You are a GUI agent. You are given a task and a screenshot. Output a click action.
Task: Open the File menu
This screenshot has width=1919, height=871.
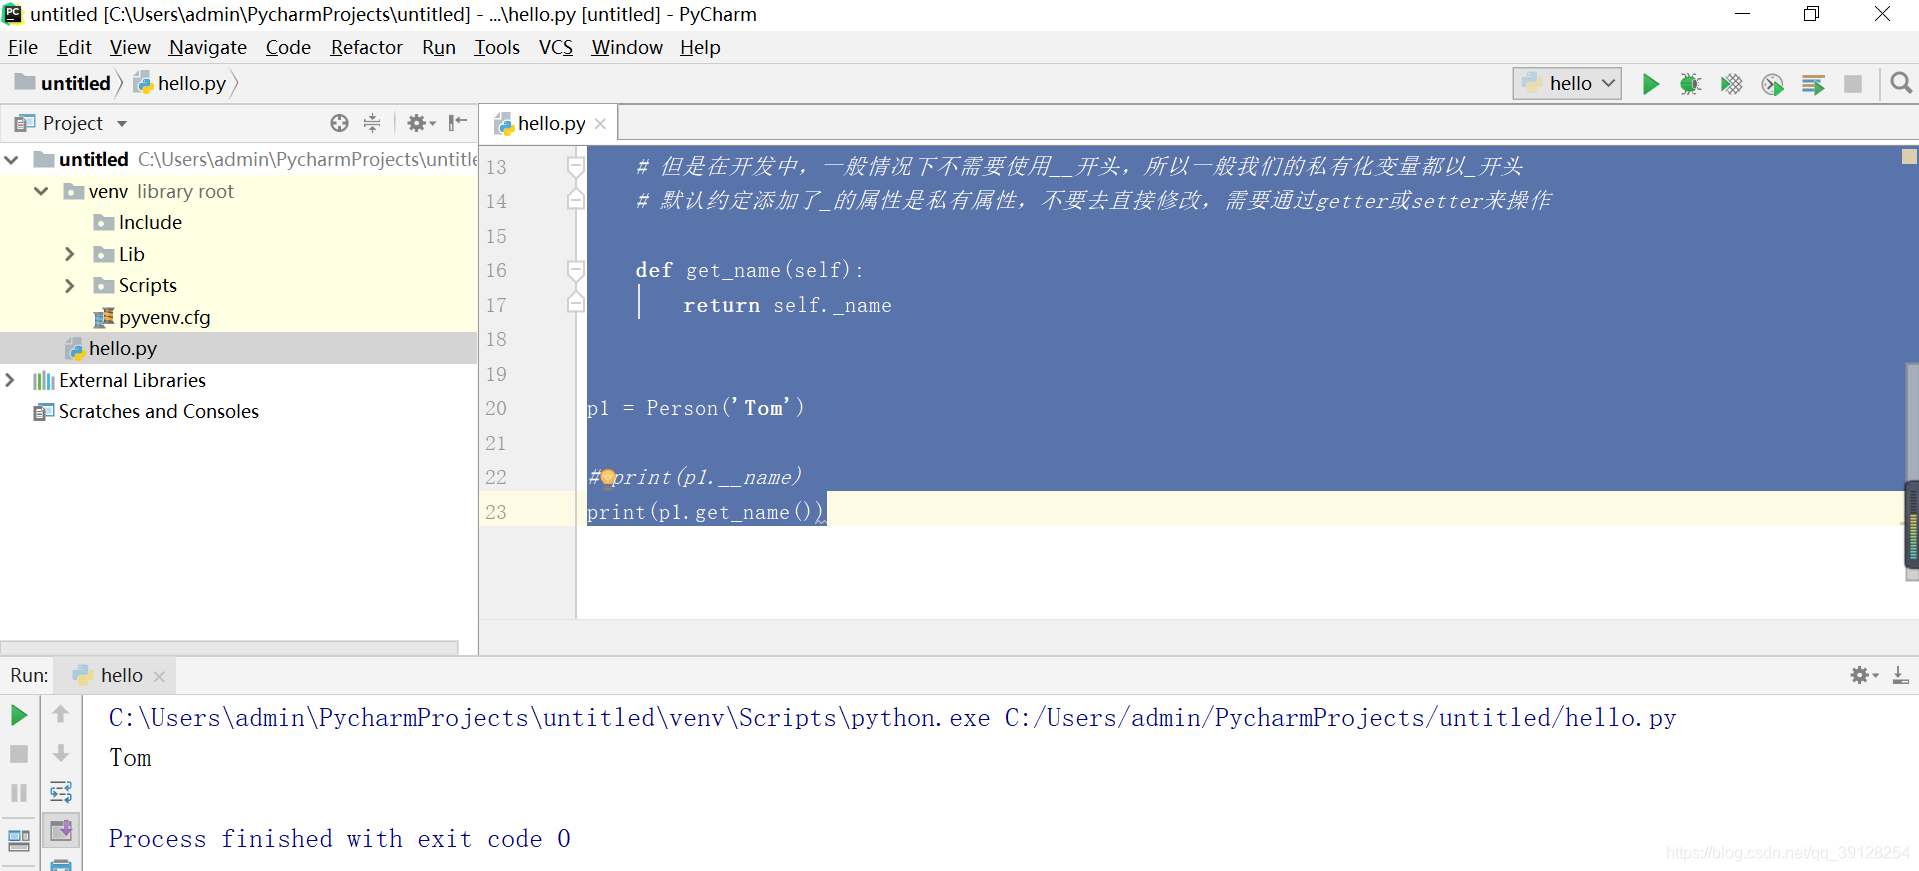[23, 47]
